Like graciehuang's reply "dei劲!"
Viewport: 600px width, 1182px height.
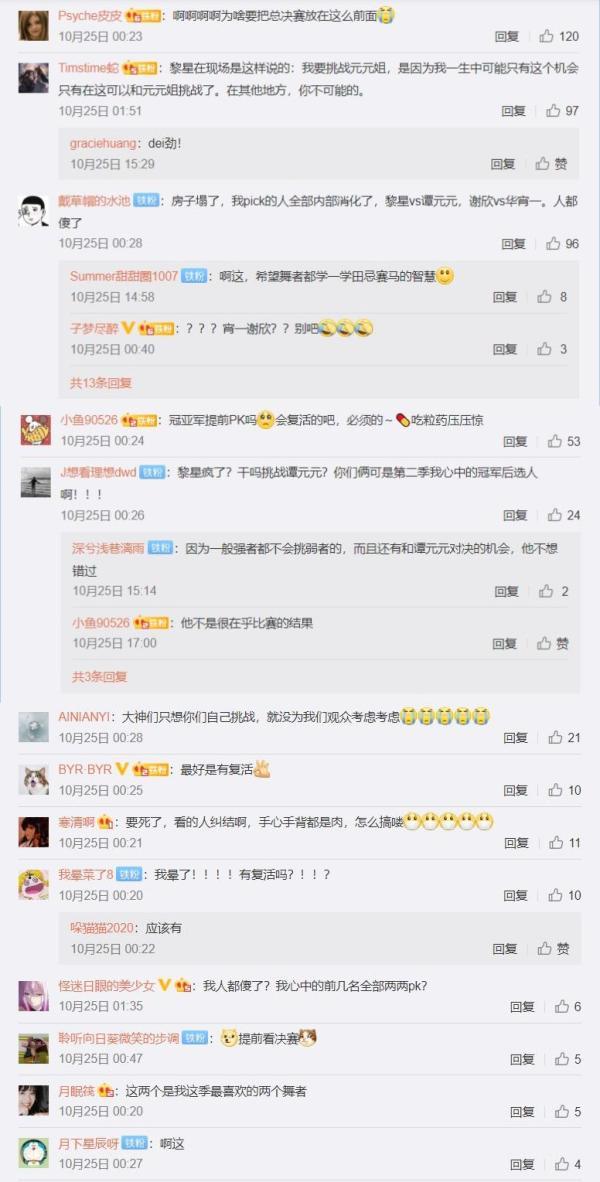(552, 164)
